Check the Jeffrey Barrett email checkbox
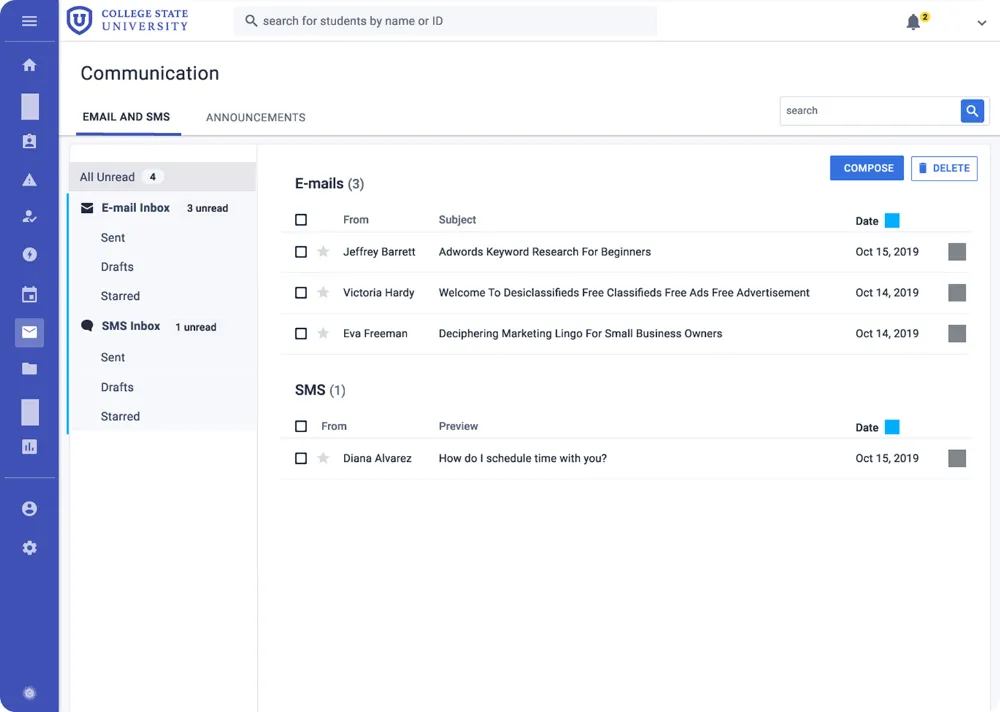Viewport: 1000px width, 712px height. coord(301,251)
